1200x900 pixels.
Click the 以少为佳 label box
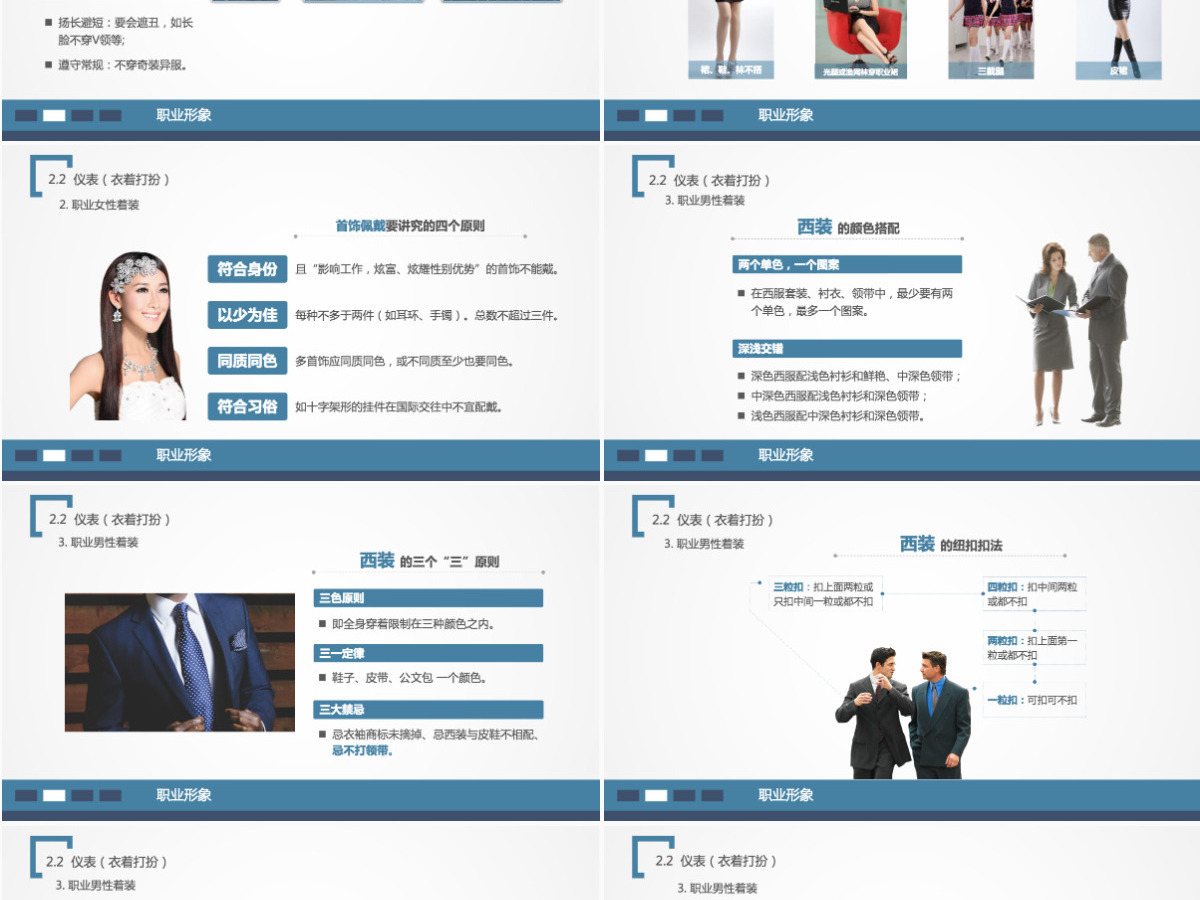pyautogui.click(x=248, y=315)
